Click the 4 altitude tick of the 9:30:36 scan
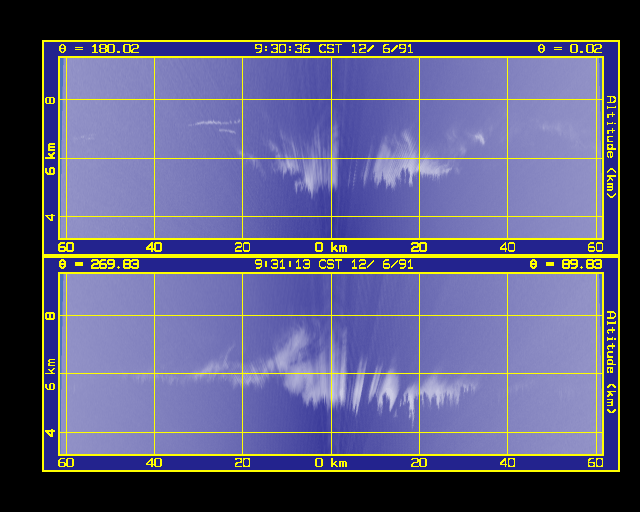The height and width of the screenshot is (512, 640). pos(50,217)
